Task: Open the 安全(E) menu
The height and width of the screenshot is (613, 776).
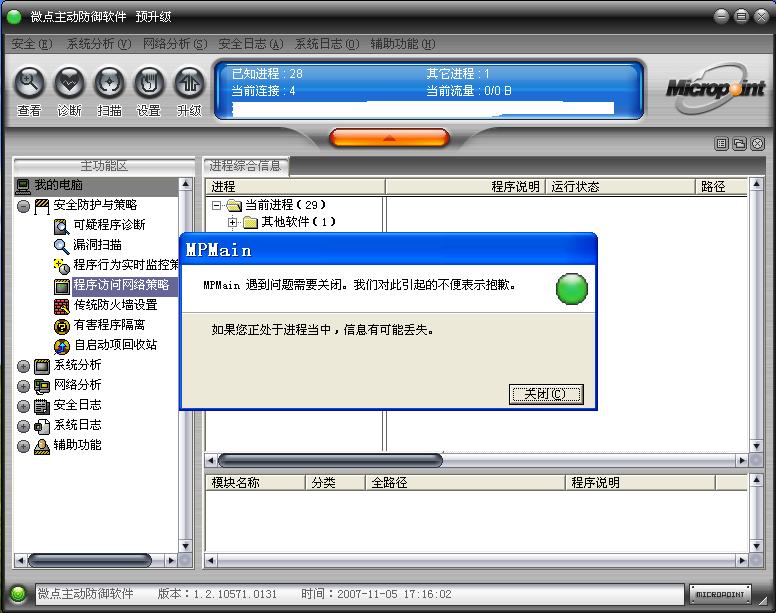Action: pos(32,44)
